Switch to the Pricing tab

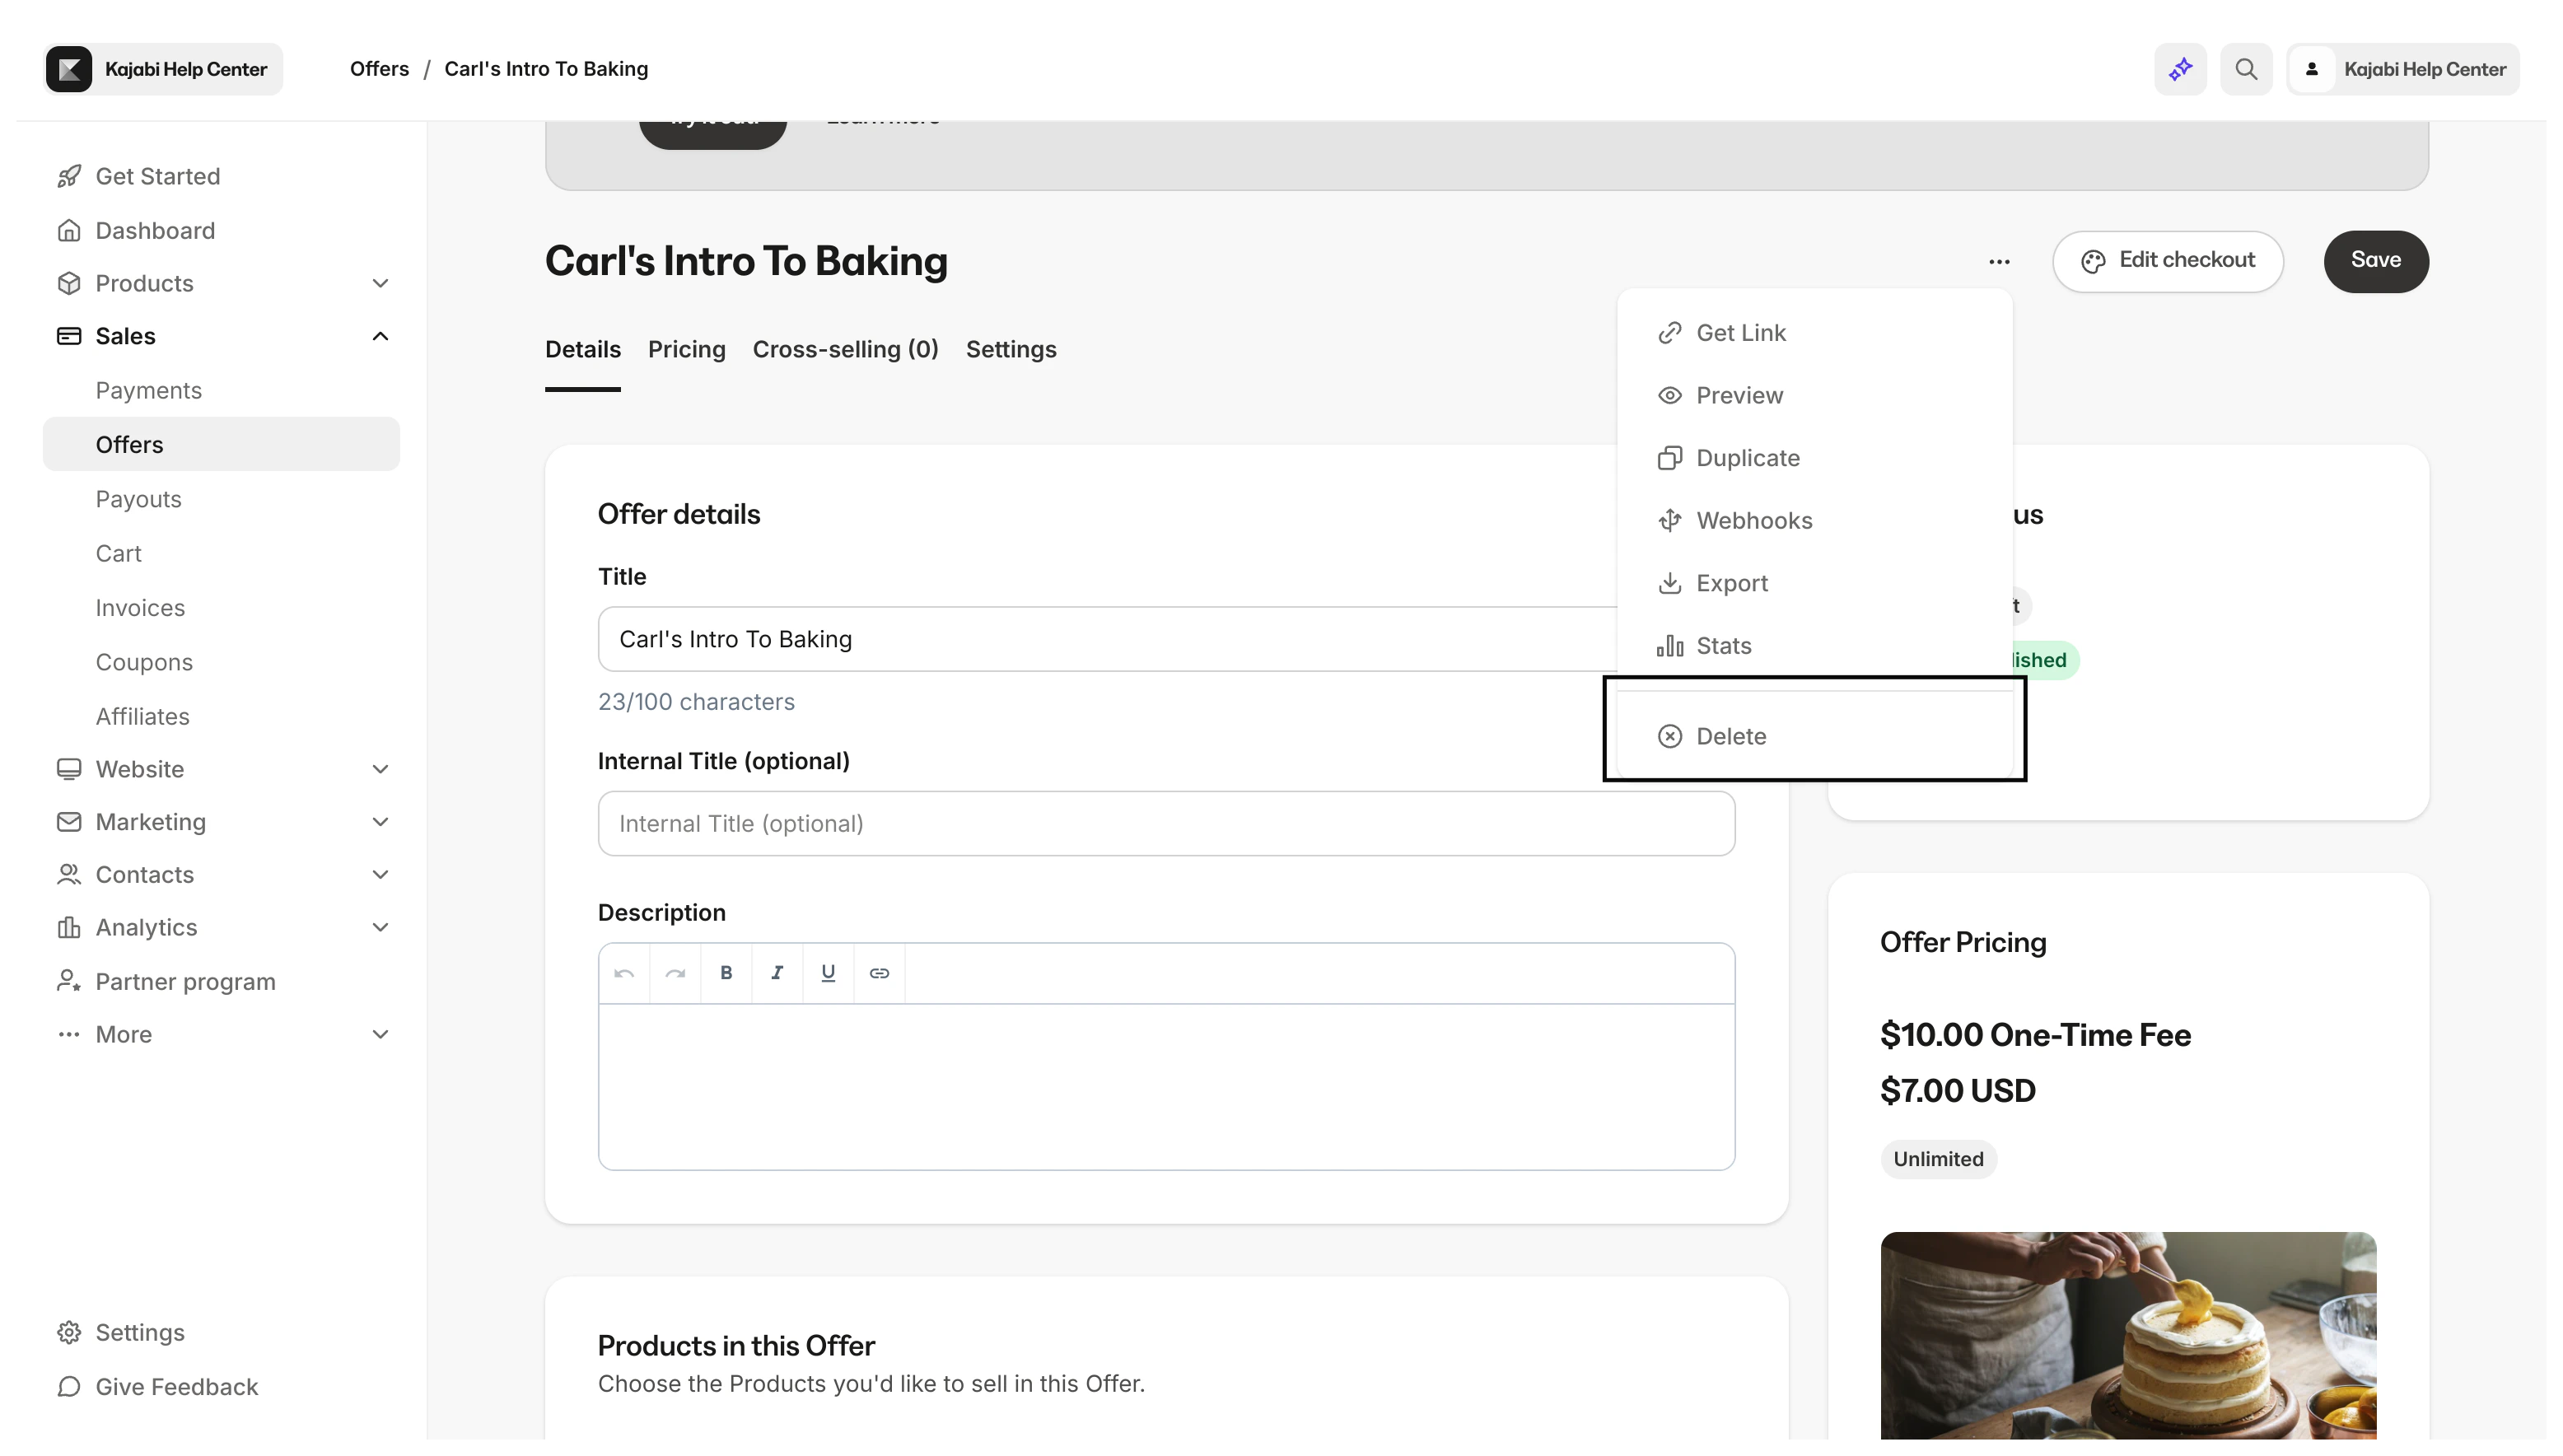[686, 349]
